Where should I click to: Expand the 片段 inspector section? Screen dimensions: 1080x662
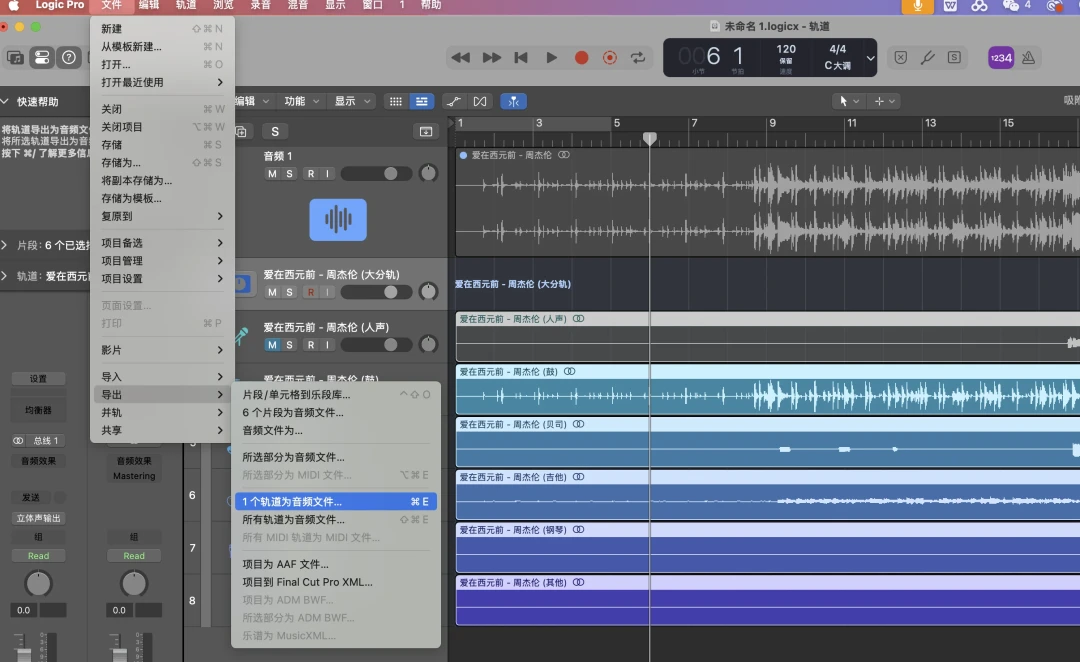(5, 245)
